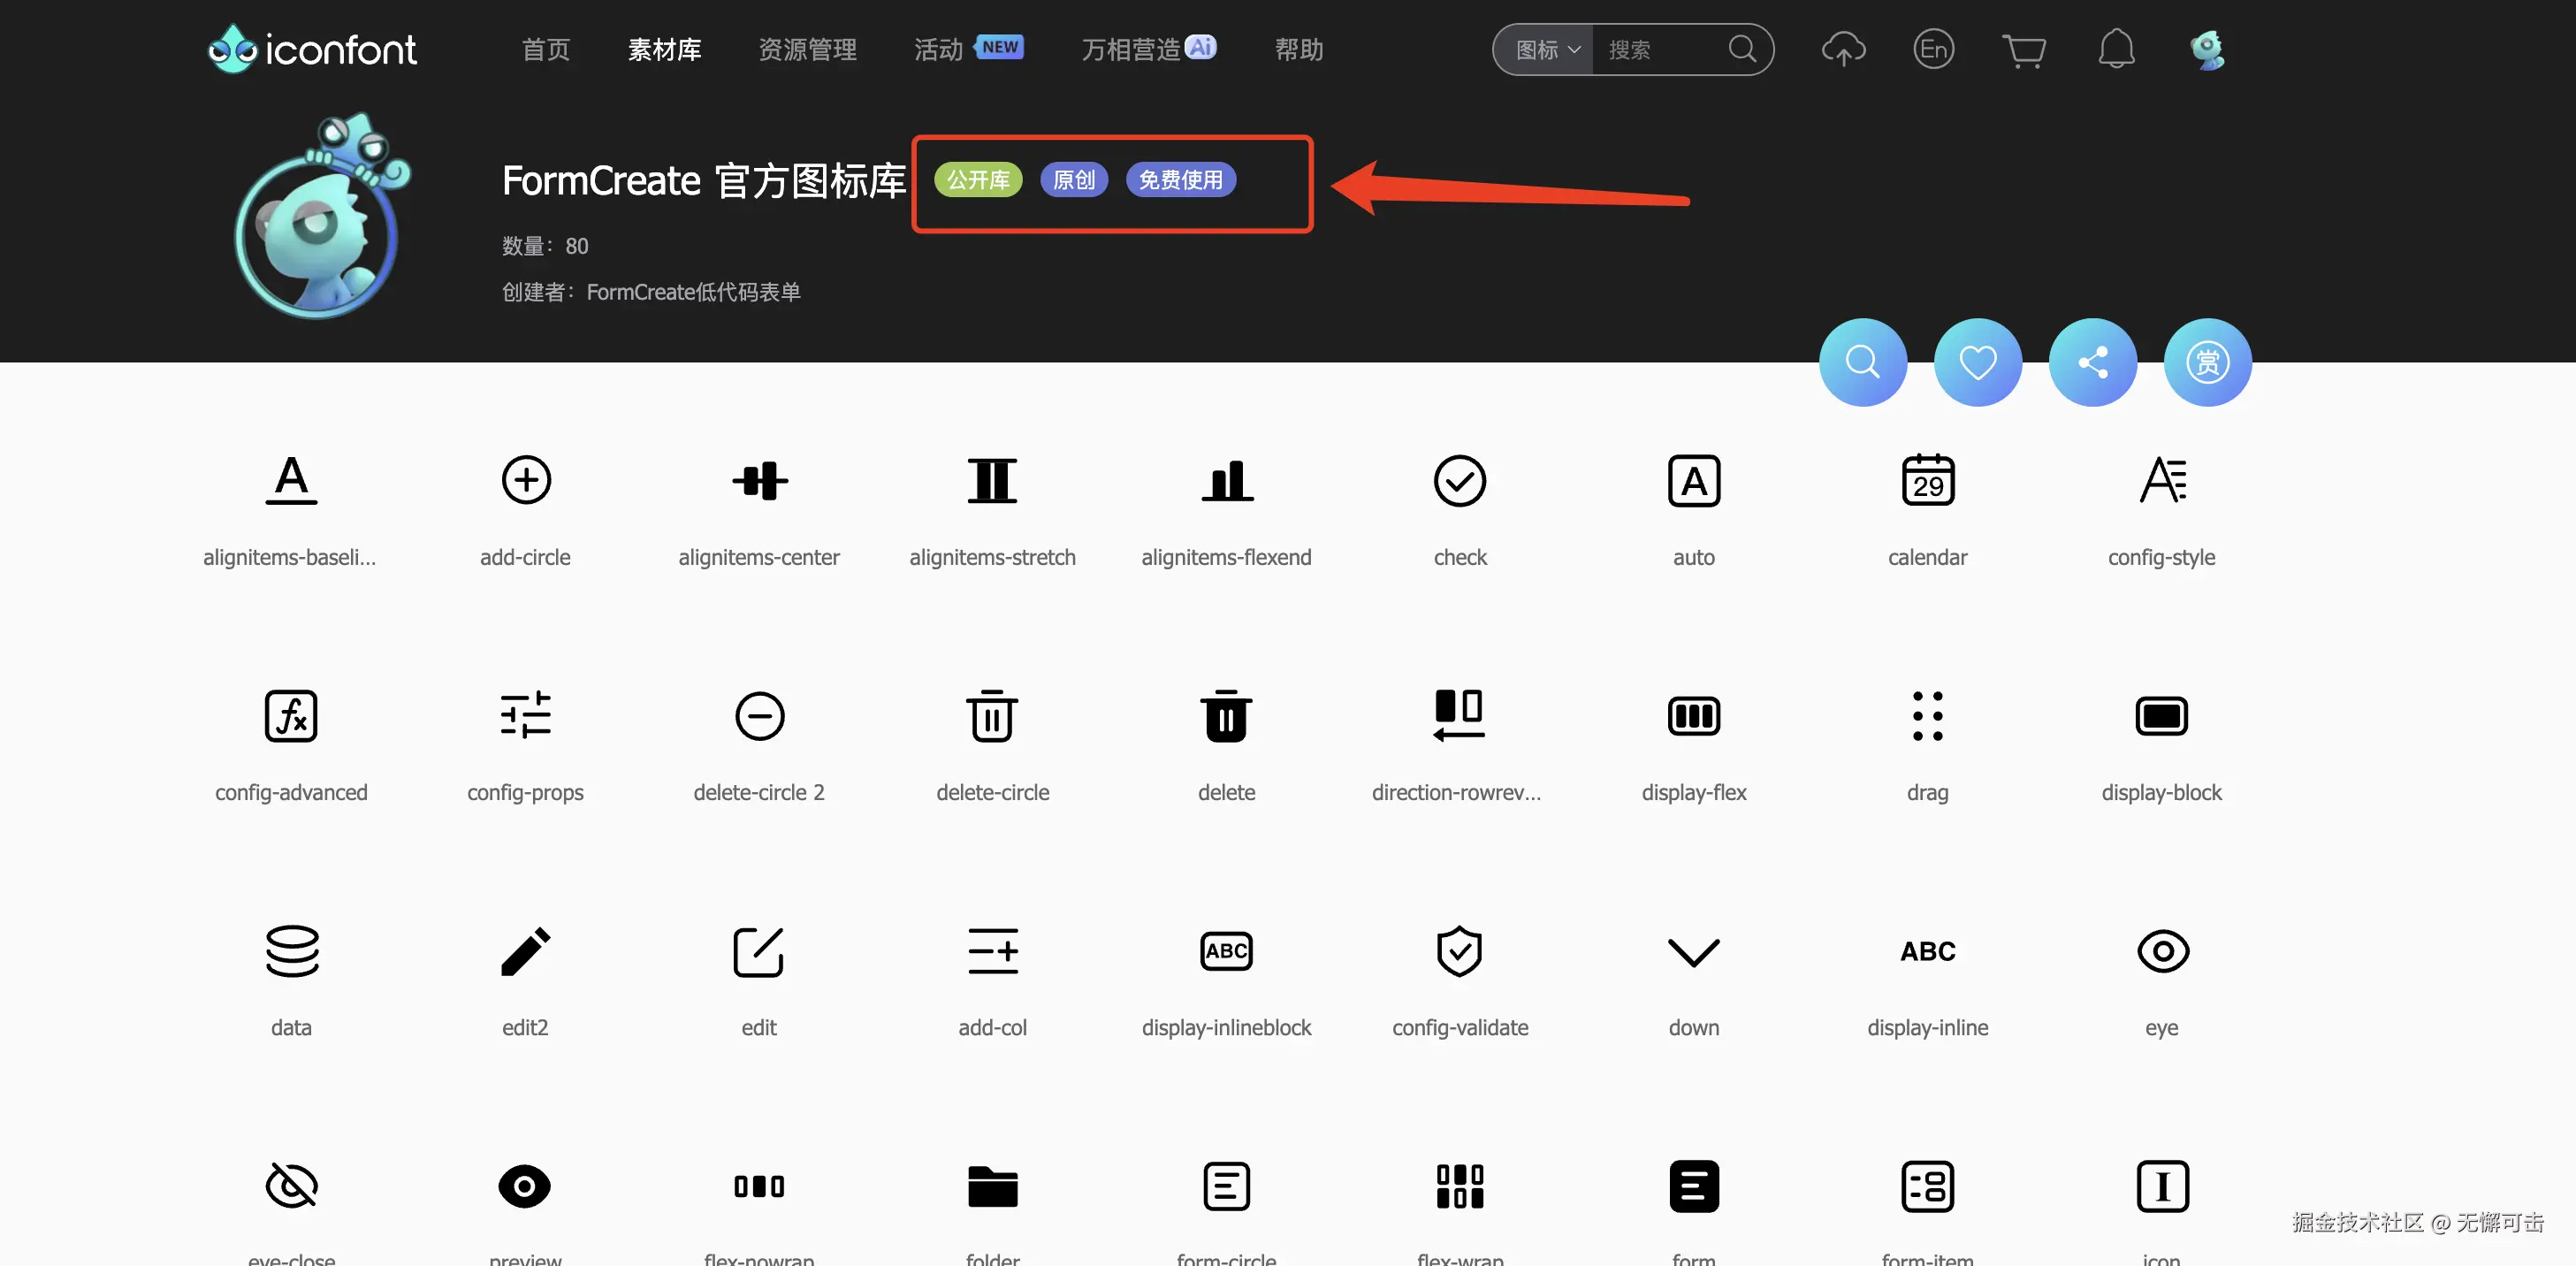Click the round reward (赏) button
This screenshot has height=1266, width=2576.
(x=2207, y=362)
